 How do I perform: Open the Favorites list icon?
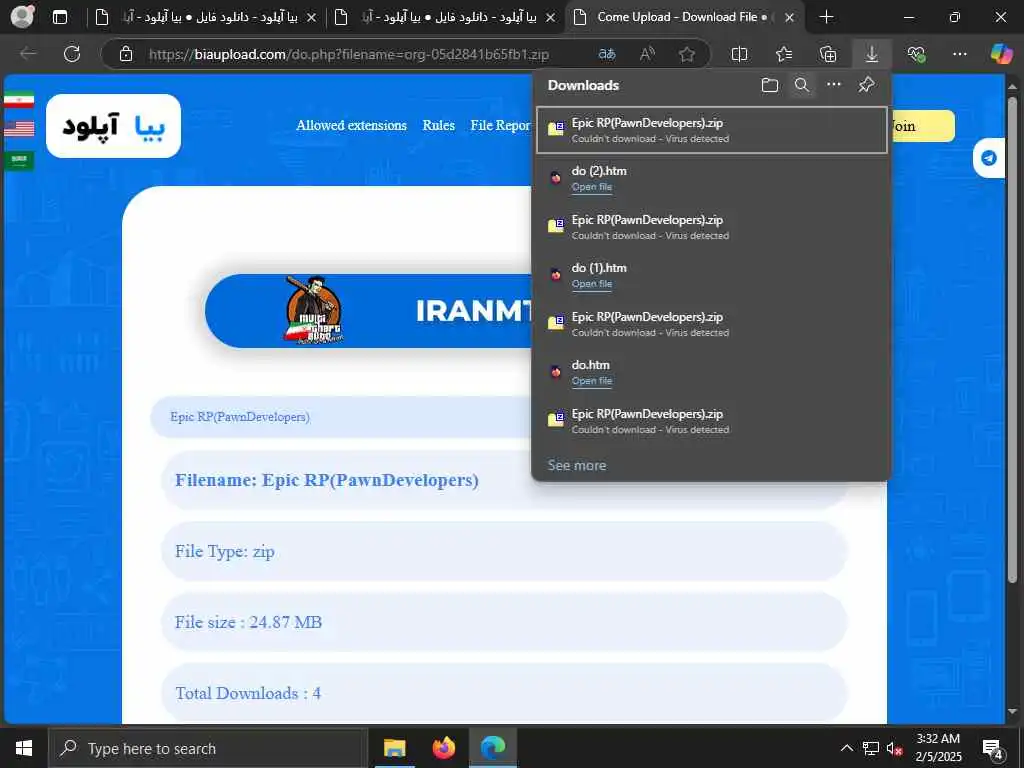tap(784, 54)
